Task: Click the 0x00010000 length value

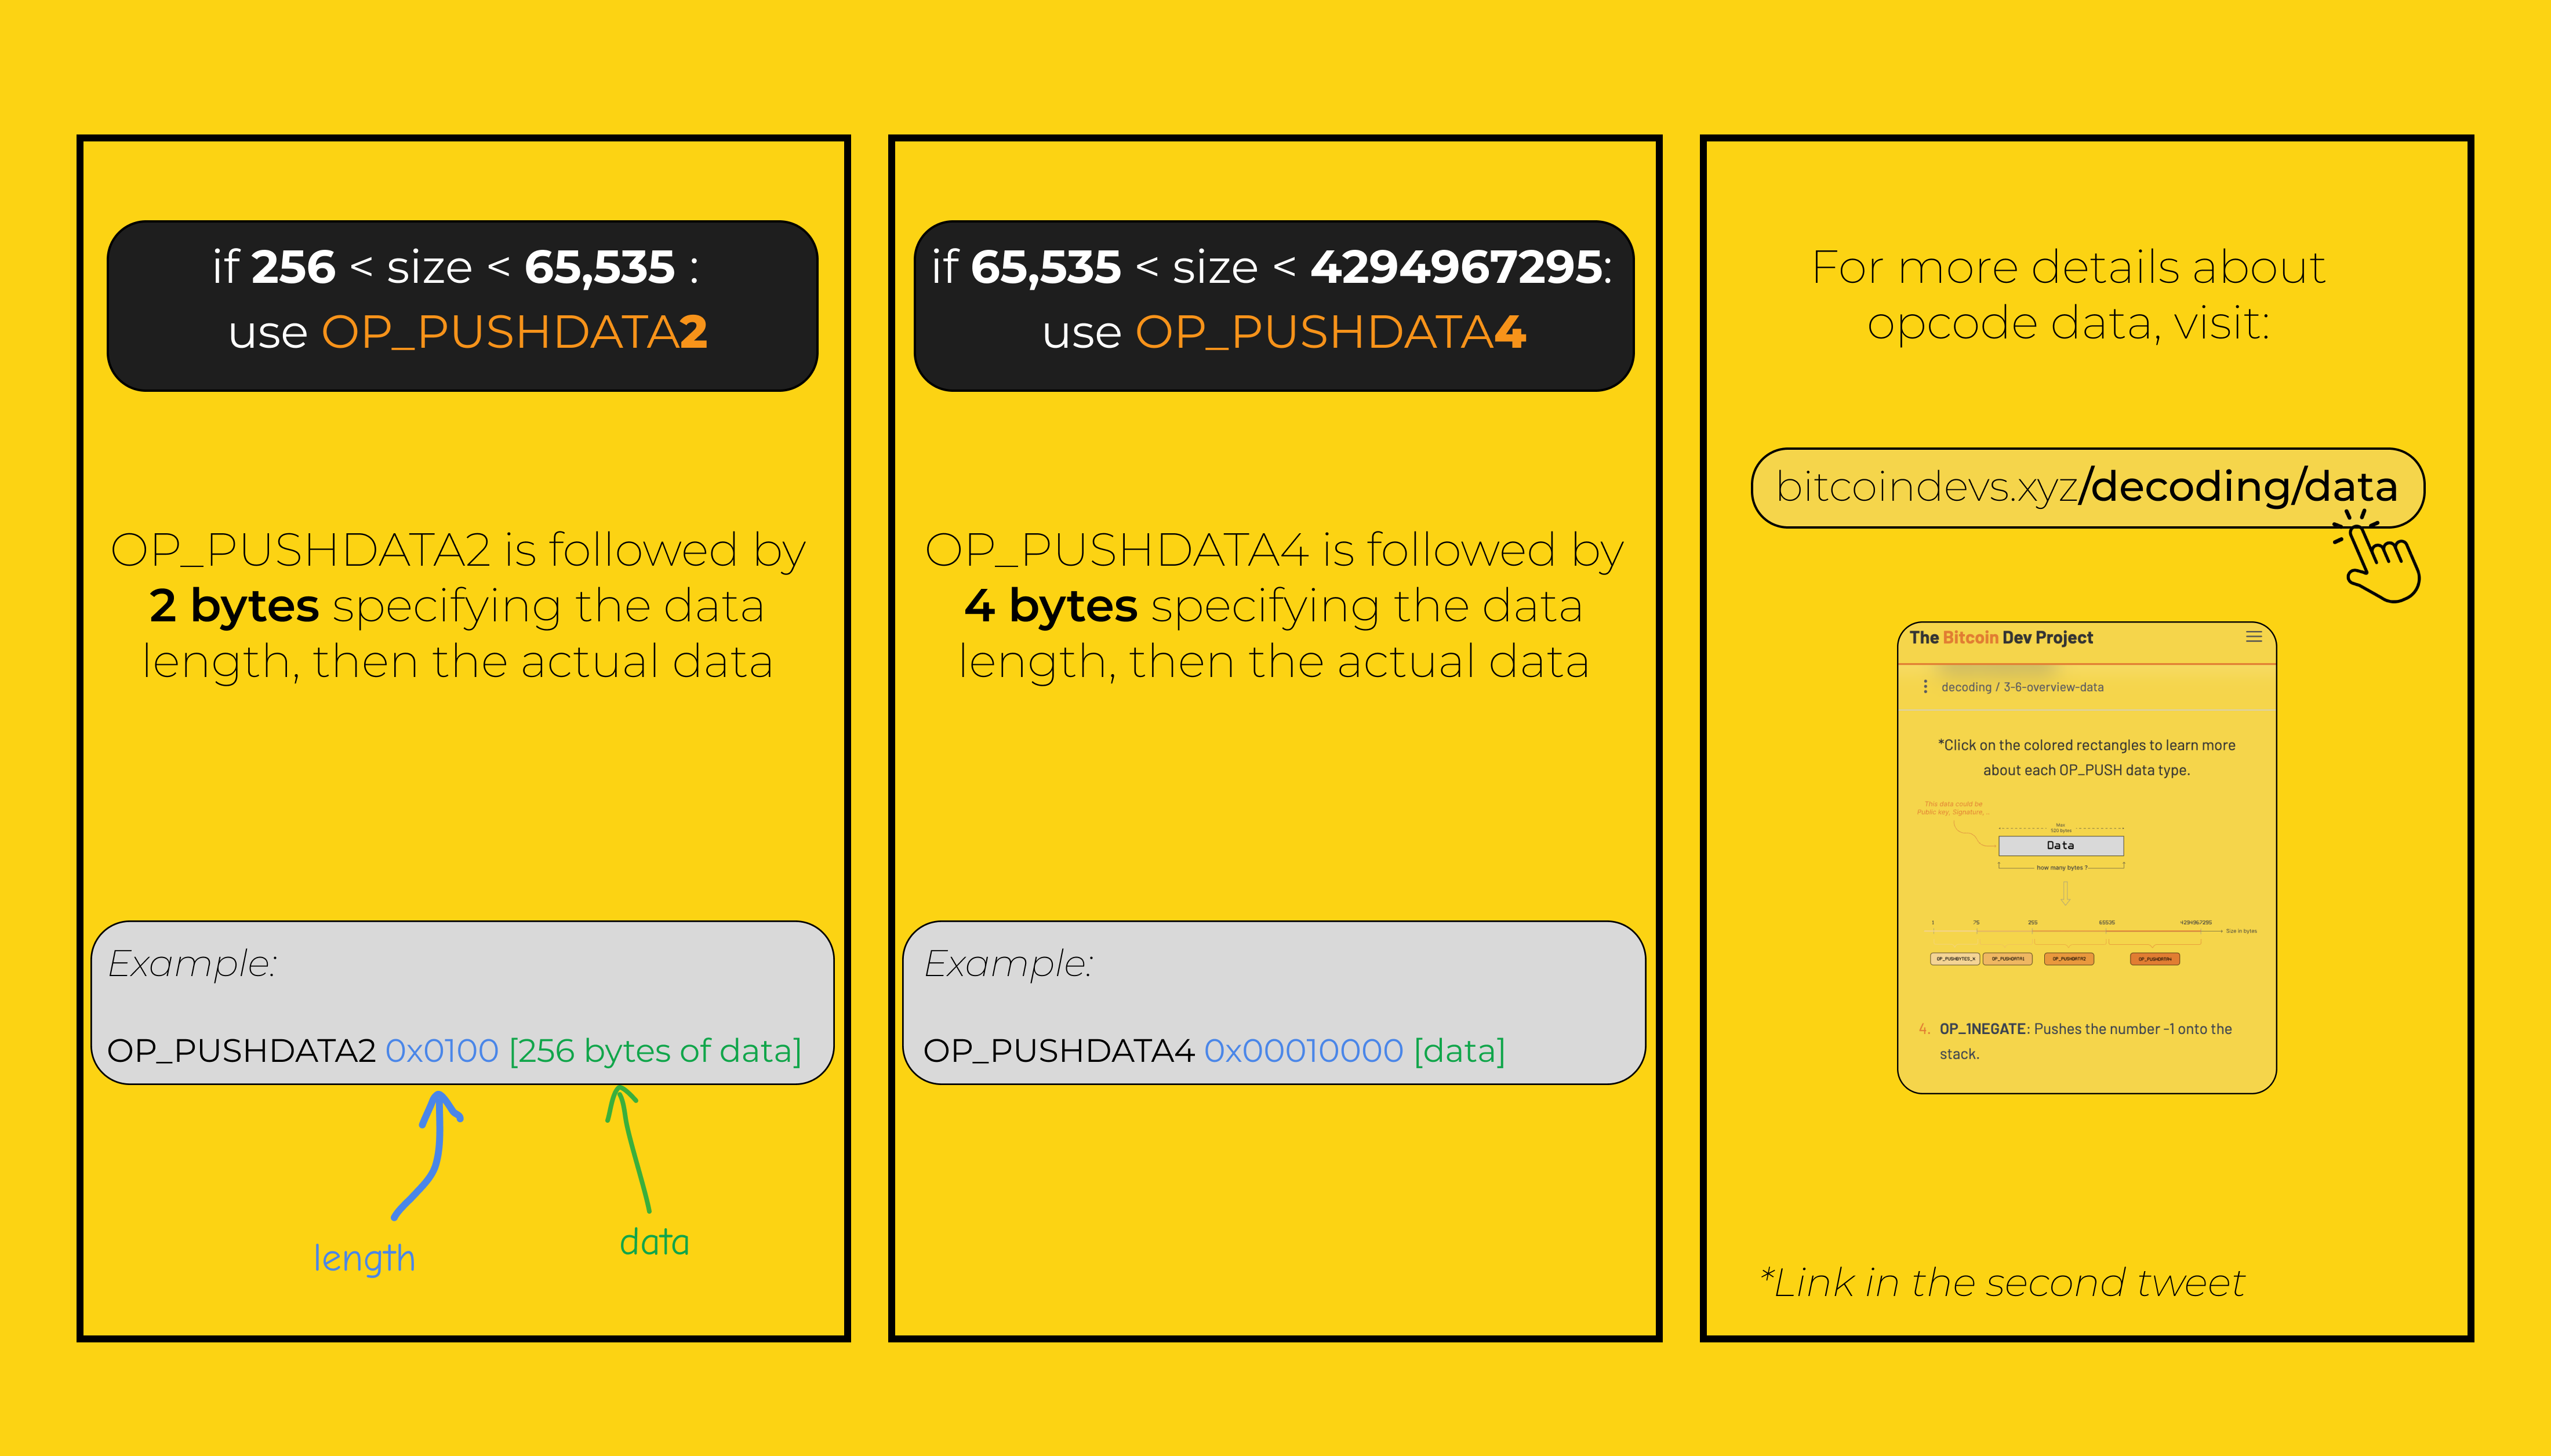Action: click(x=1303, y=1051)
